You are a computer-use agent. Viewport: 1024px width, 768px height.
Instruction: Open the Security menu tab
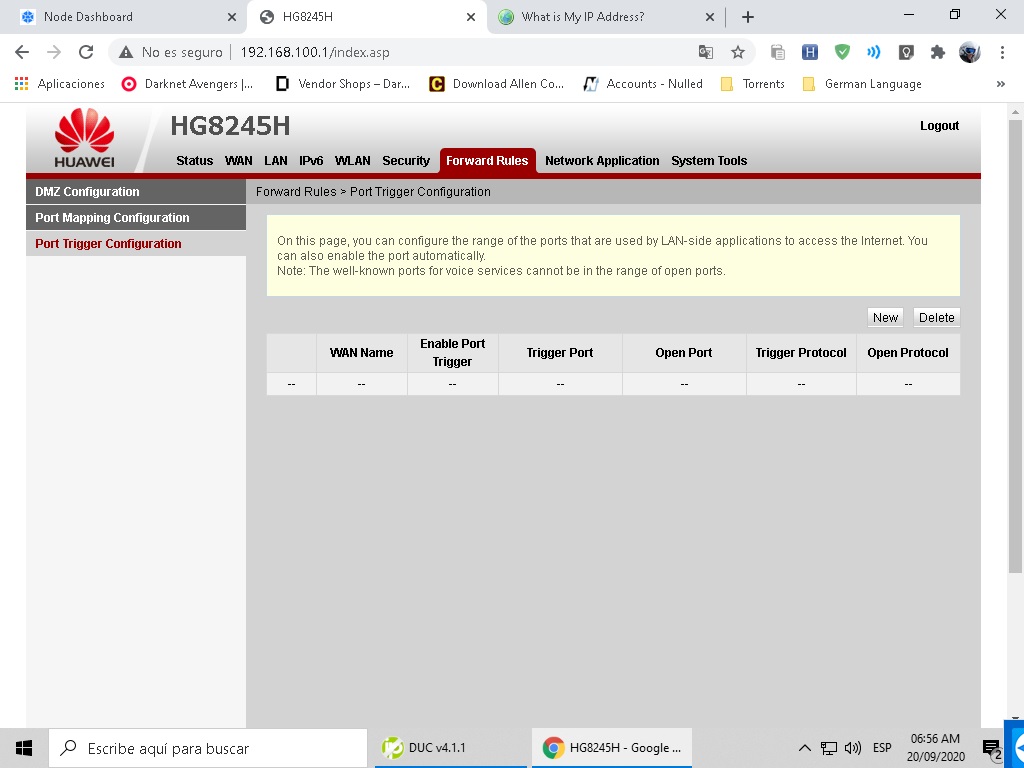(405, 161)
